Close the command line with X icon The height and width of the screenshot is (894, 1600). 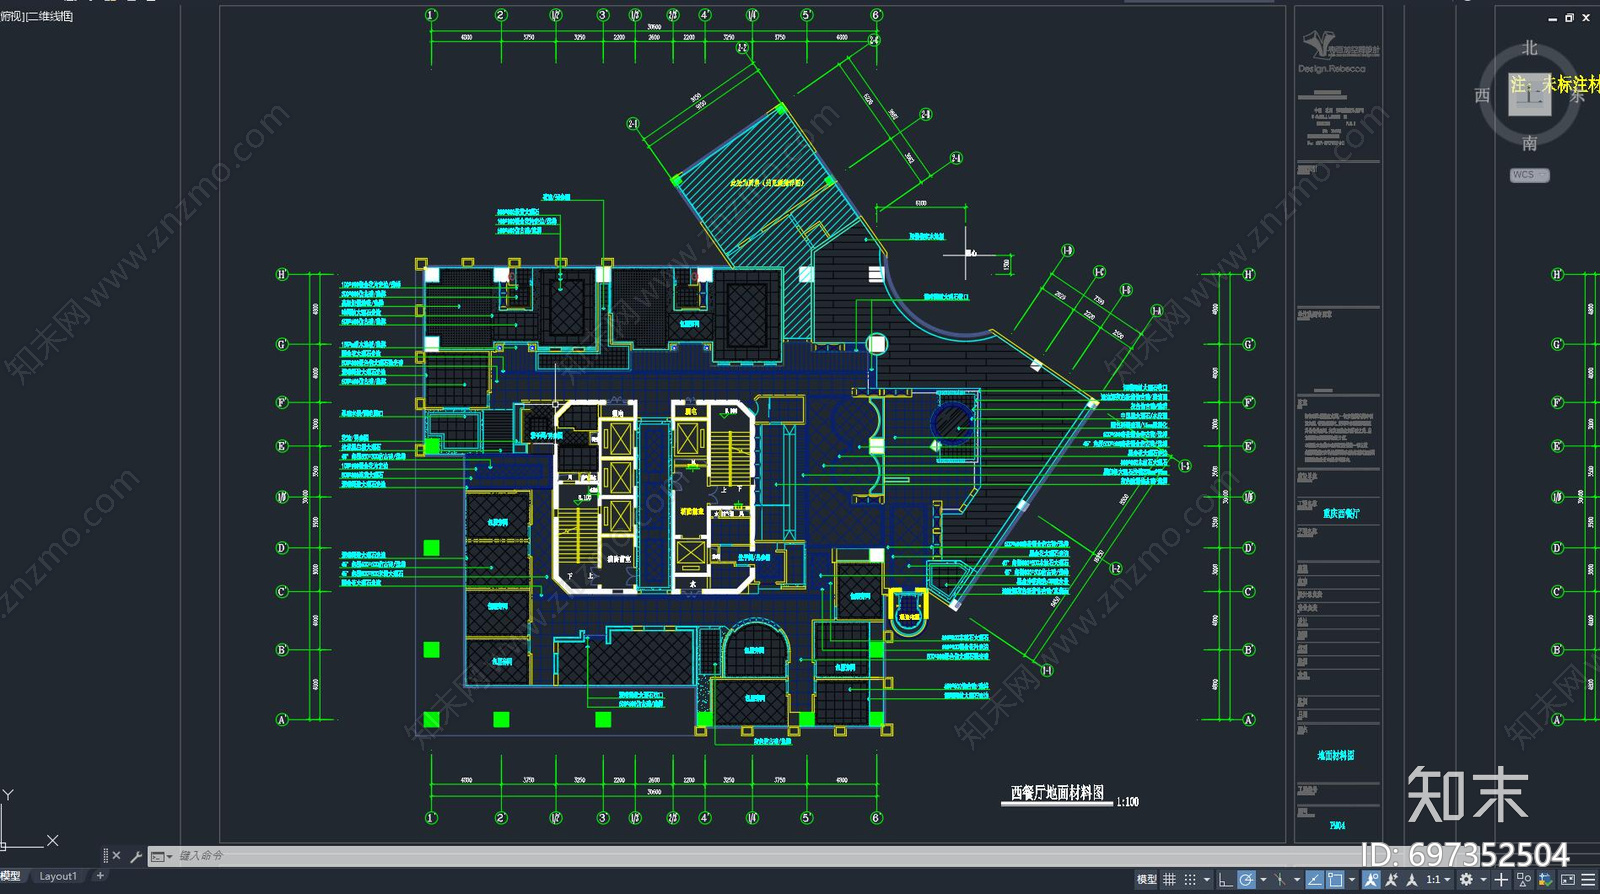(116, 856)
